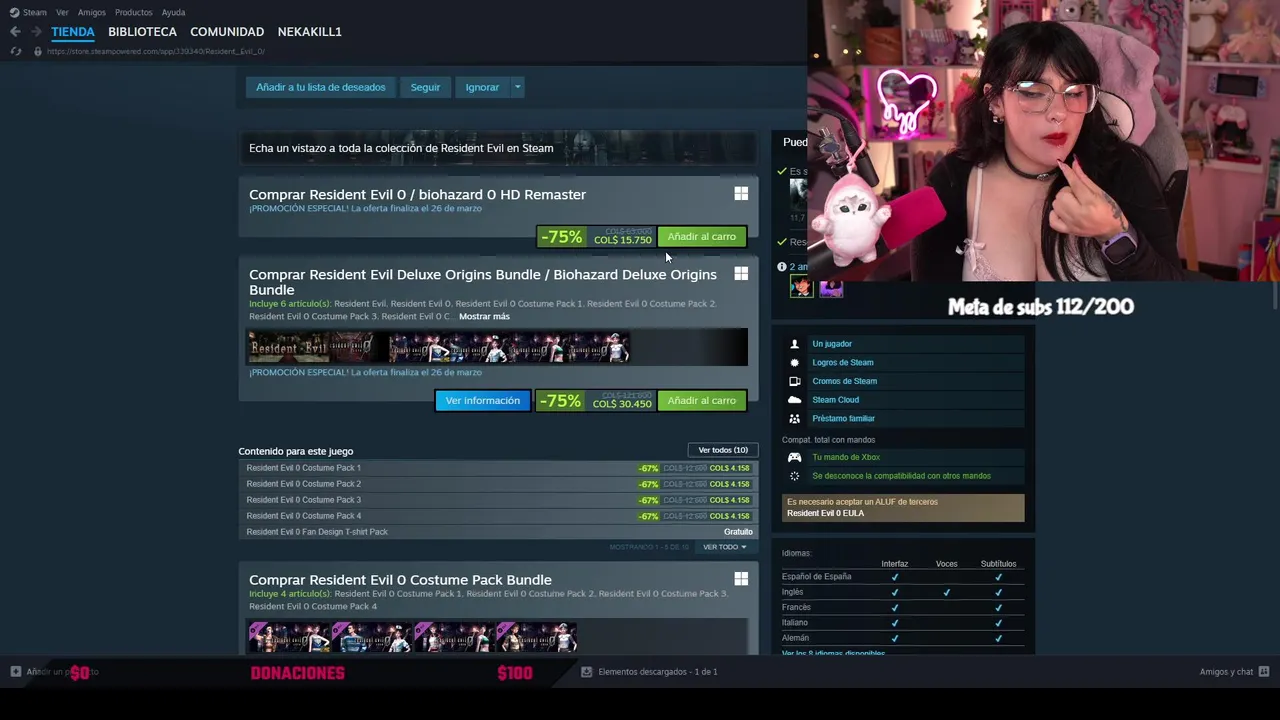The width and height of the screenshot is (1280, 720).
Task: Open the Ver menu
Action: (62, 12)
